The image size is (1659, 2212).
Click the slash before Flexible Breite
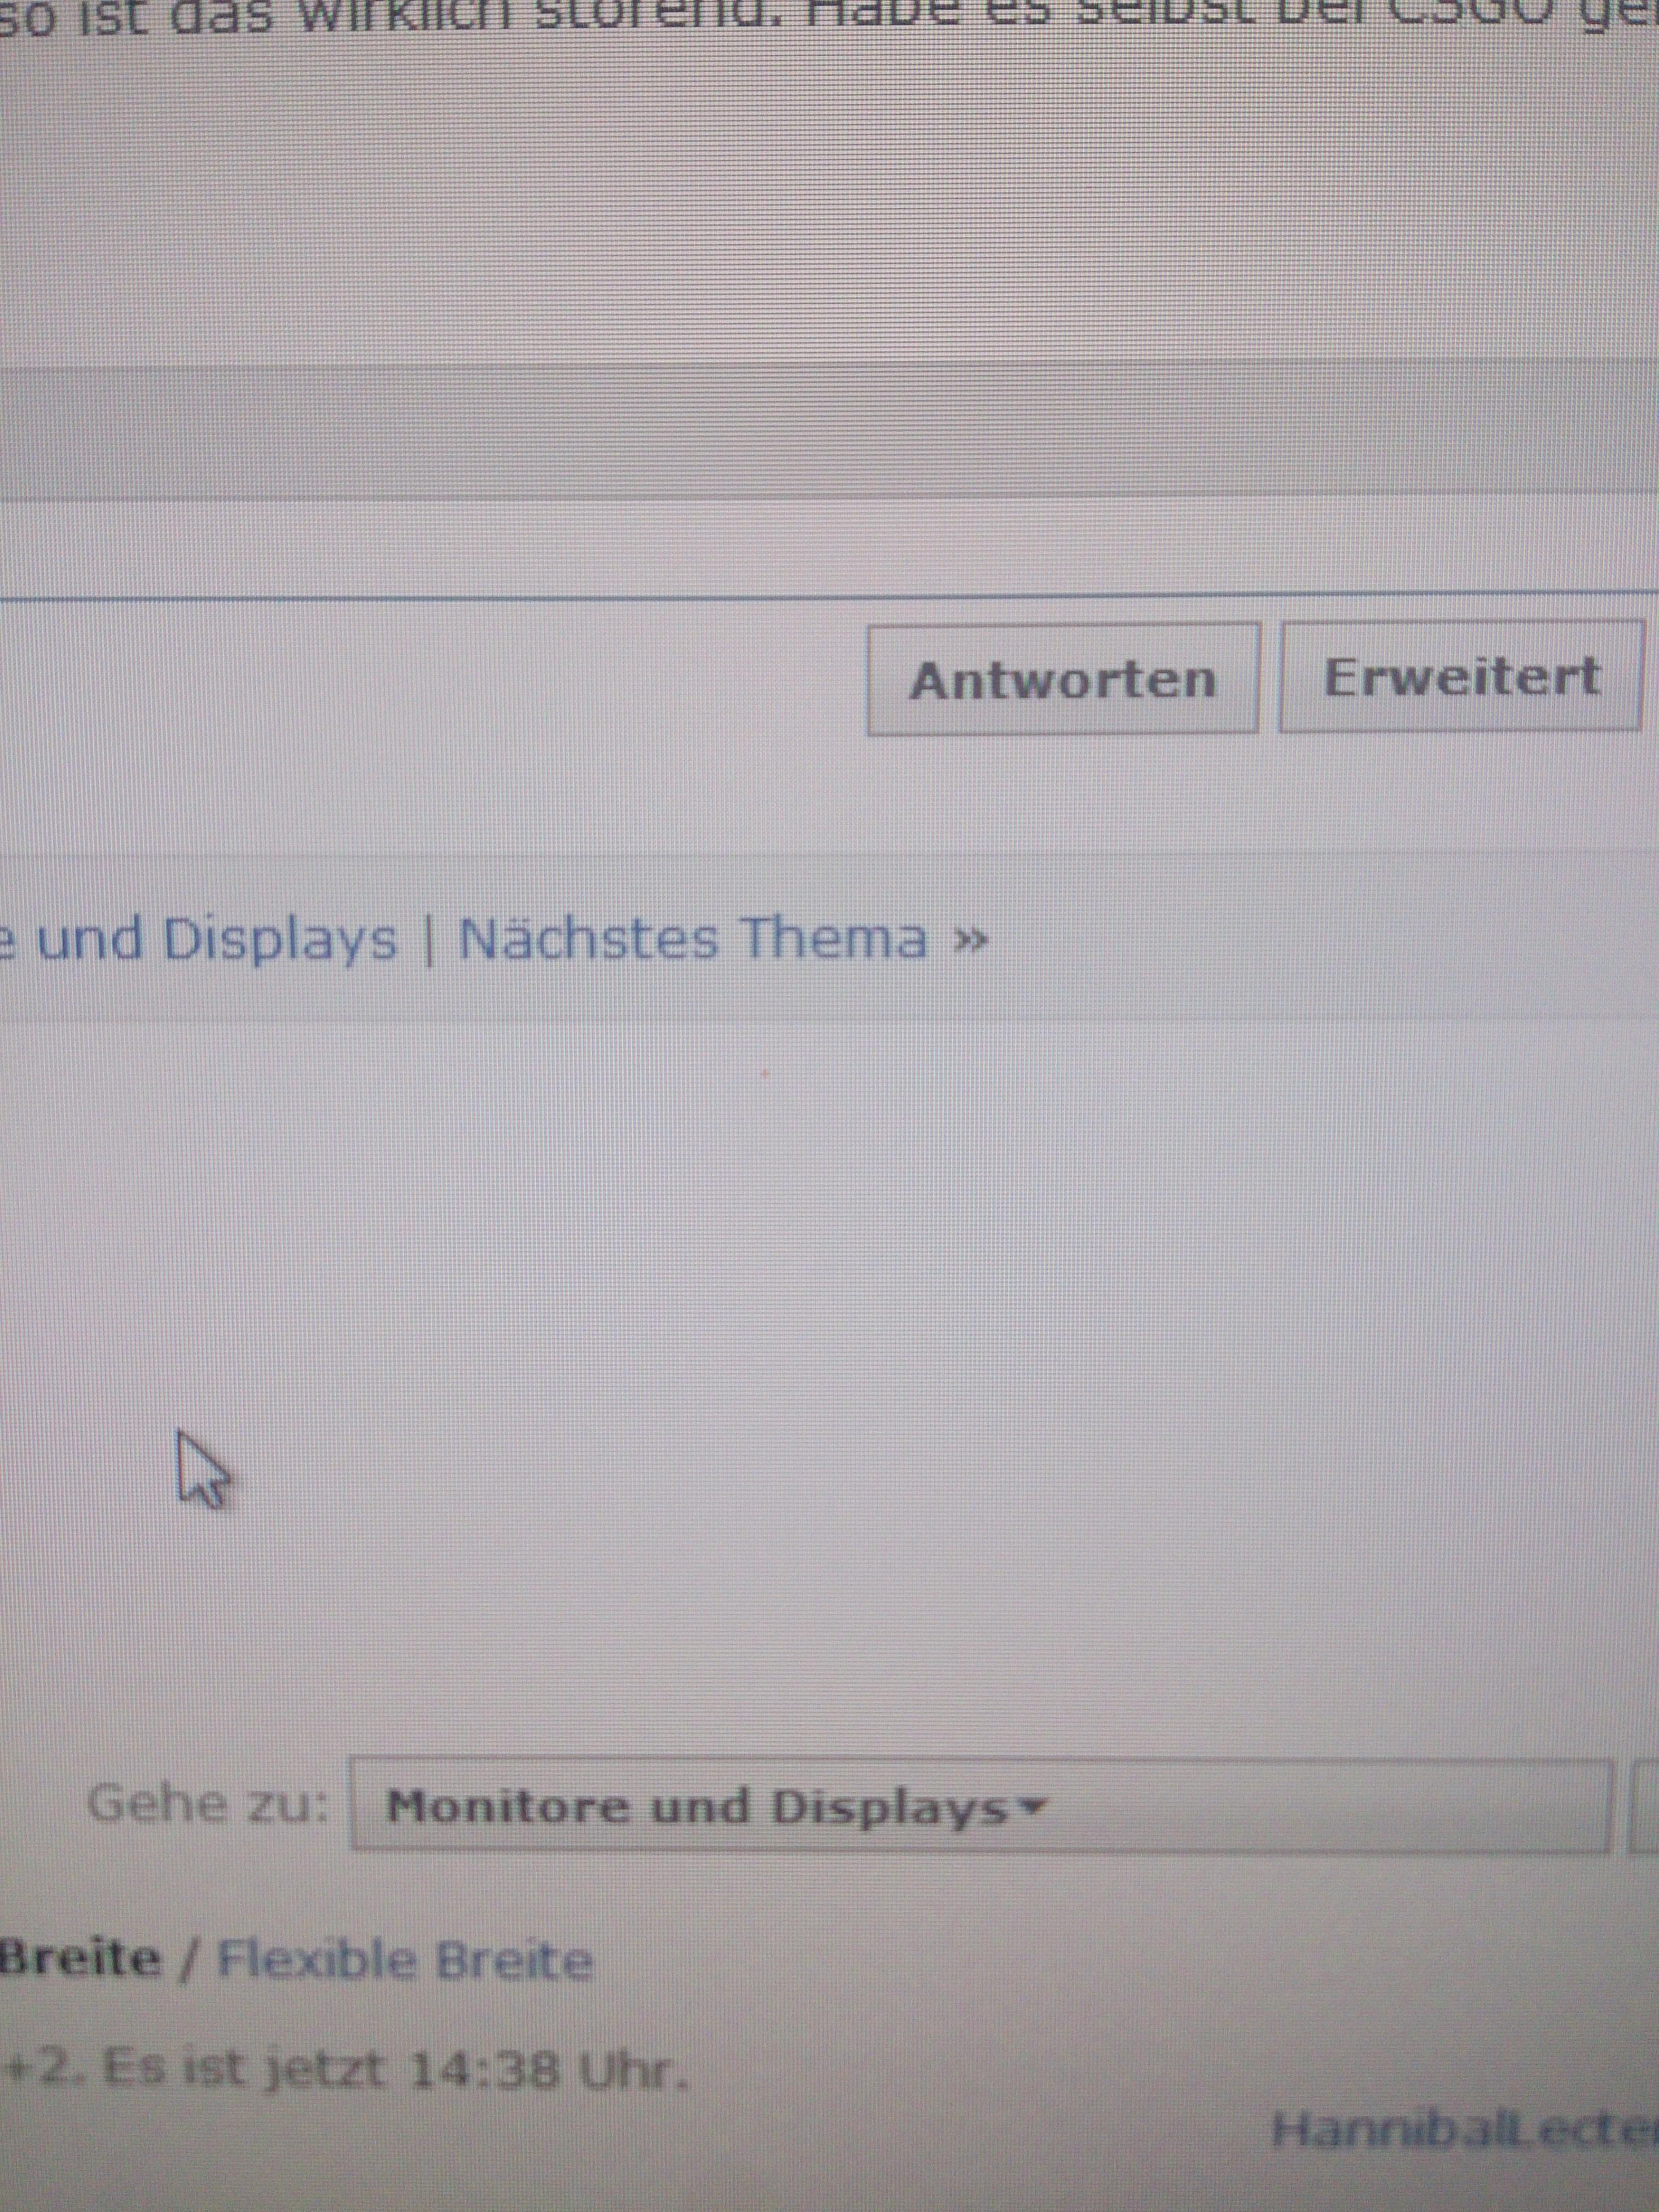pyautogui.click(x=189, y=1960)
